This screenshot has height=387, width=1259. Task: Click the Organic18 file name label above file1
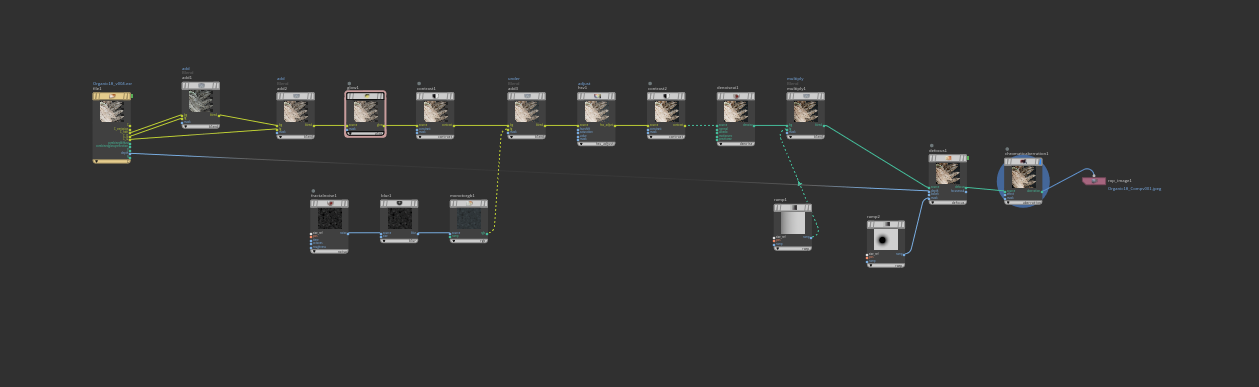click(x=112, y=84)
